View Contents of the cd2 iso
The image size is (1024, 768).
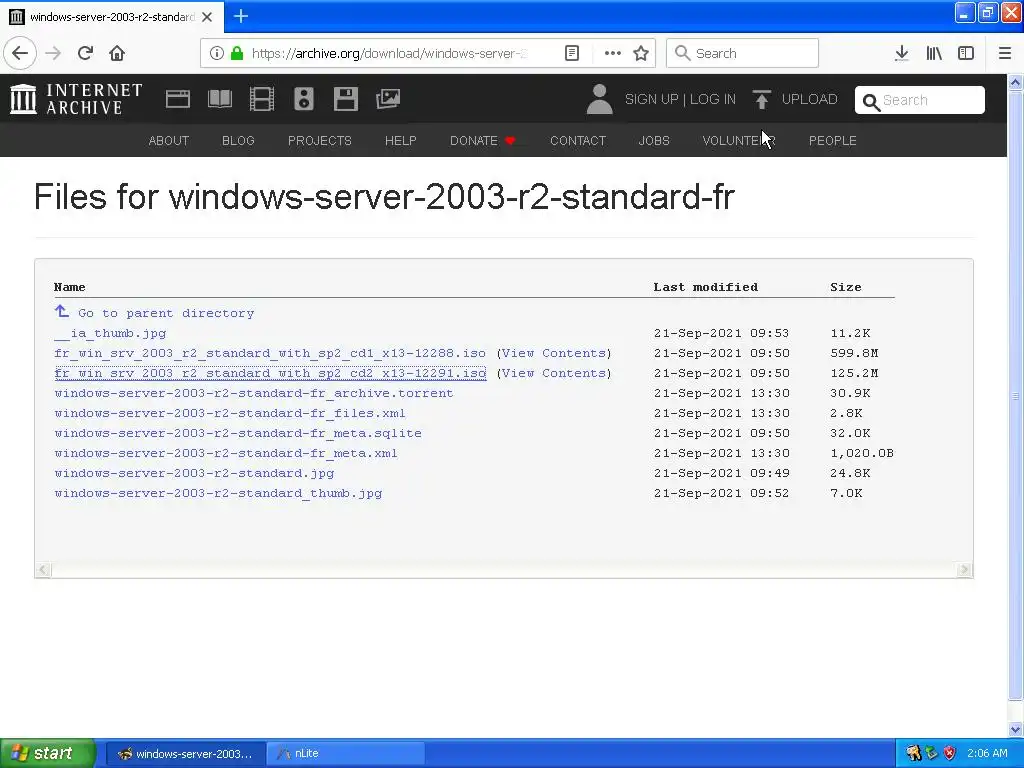click(x=554, y=373)
